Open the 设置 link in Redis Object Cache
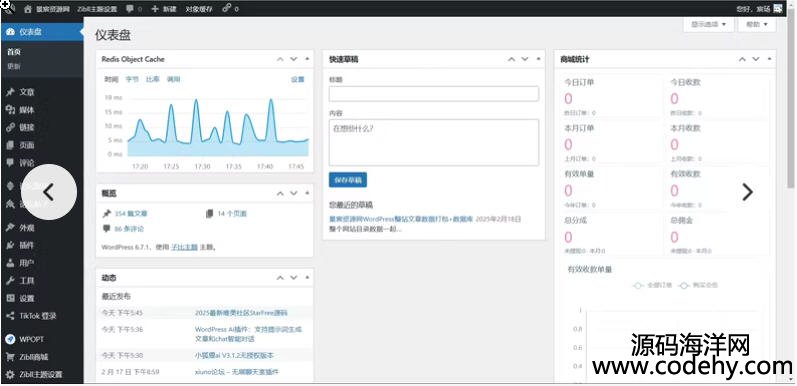Screen dimensions: 797x386 pos(298,79)
